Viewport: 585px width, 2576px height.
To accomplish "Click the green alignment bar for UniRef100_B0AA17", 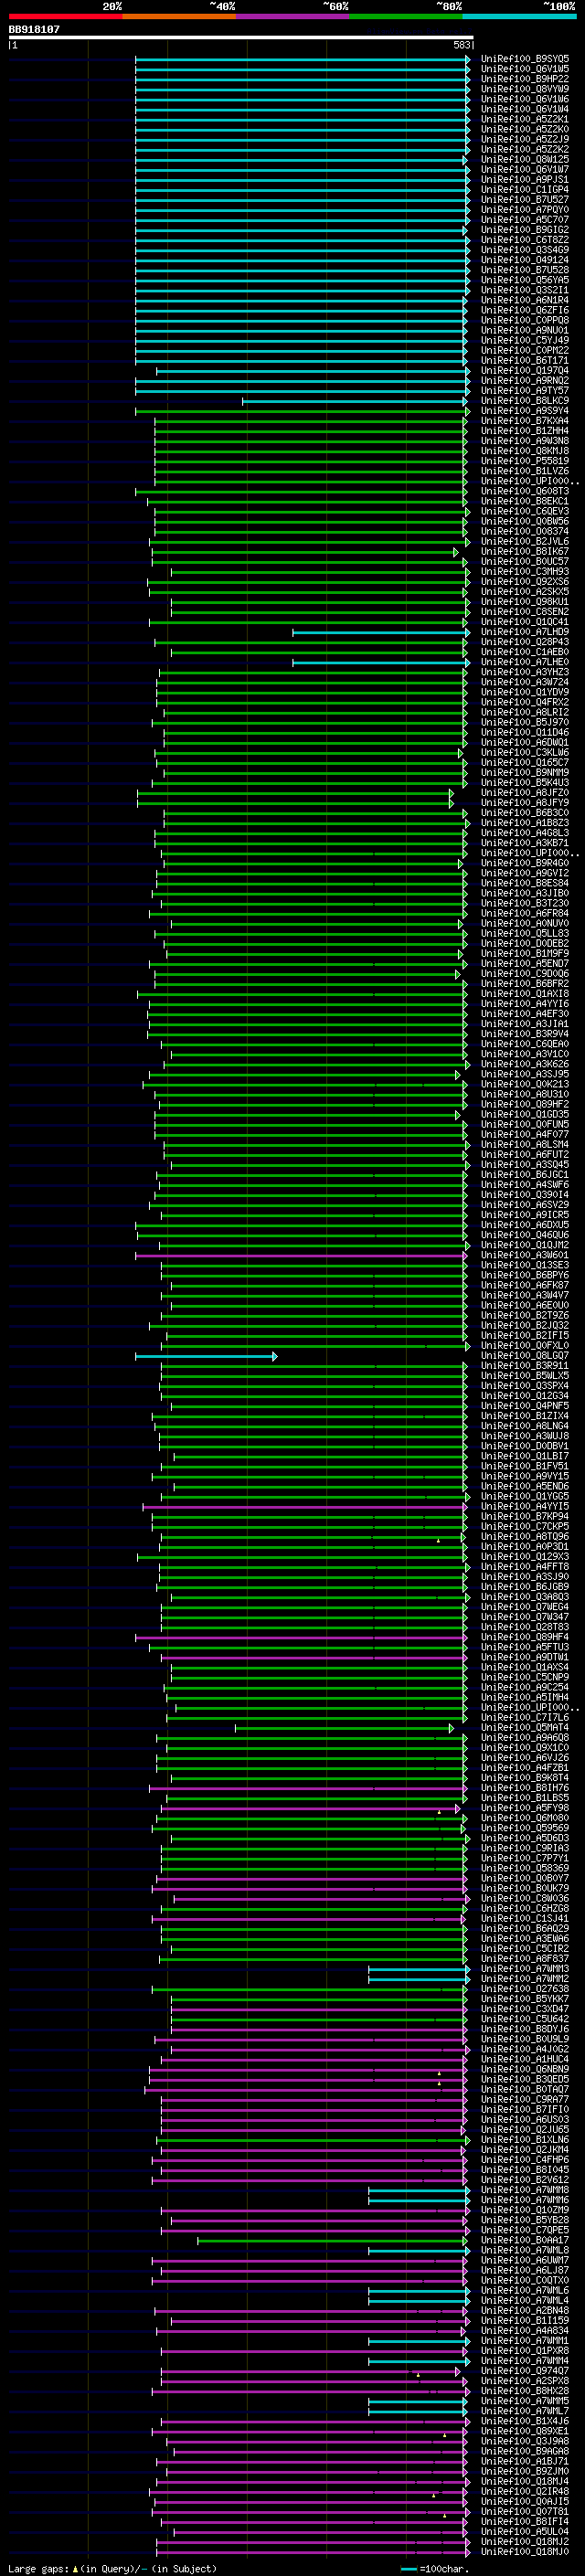I will [x=333, y=2240].
